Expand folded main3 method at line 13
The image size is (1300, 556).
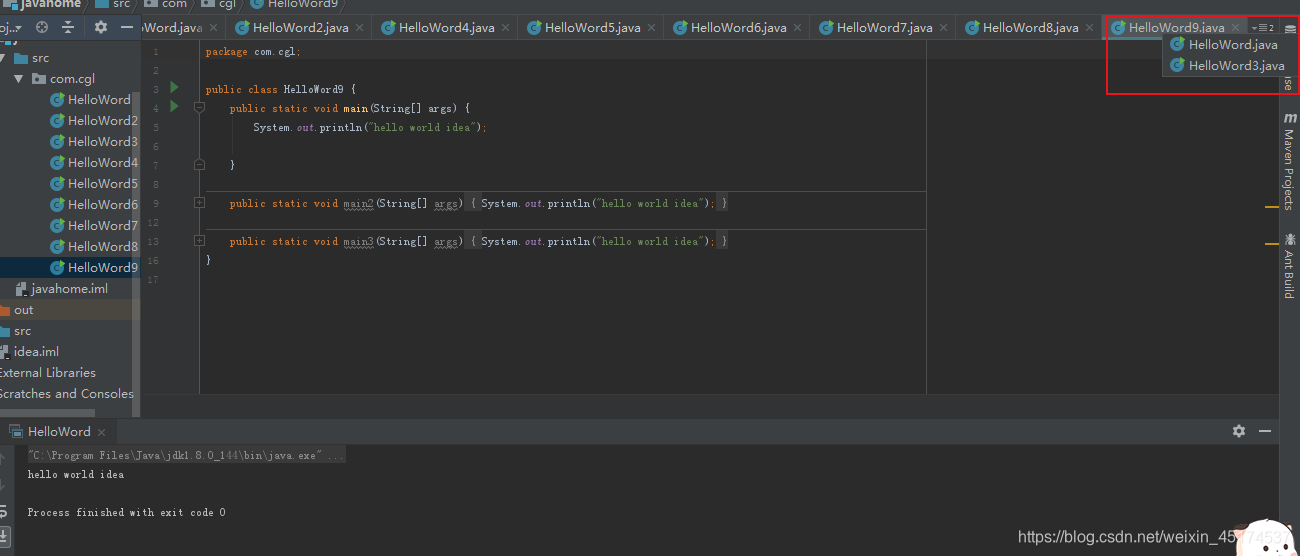(199, 240)
